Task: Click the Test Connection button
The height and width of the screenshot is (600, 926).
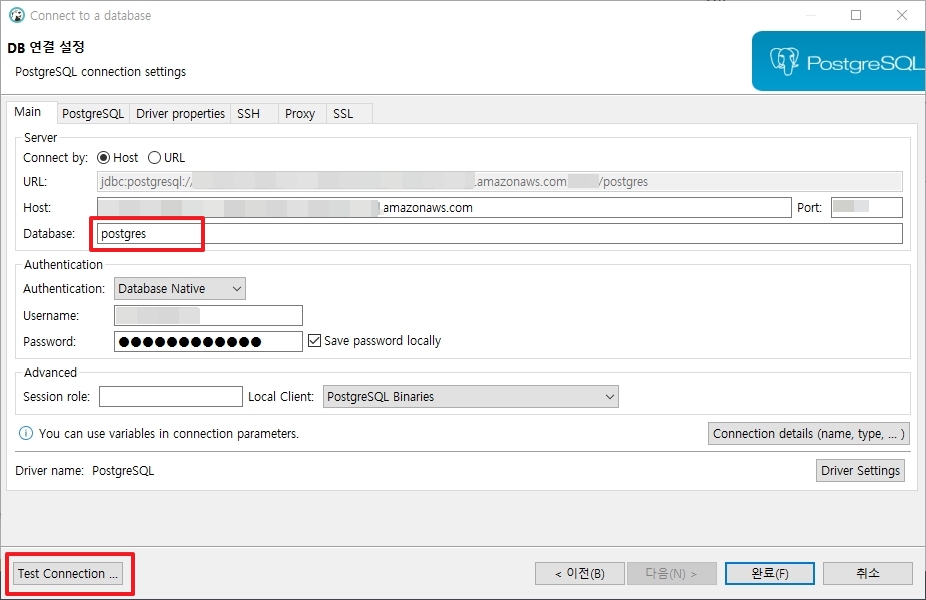Action: tap(68, 573)
